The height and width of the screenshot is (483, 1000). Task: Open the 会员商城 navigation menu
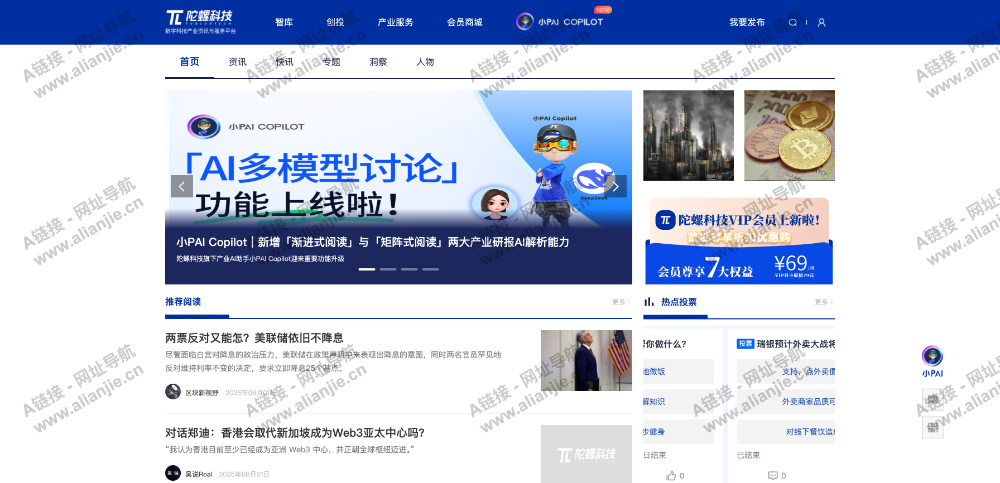[465, 22]
